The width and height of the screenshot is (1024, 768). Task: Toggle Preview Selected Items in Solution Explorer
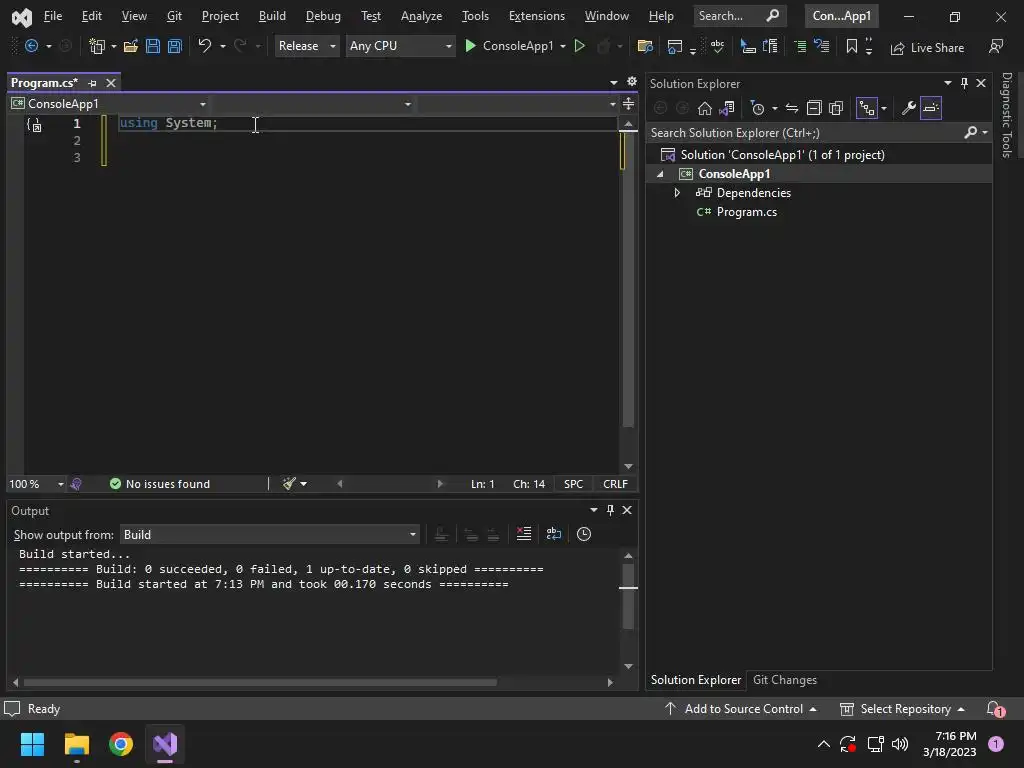(x=931, y=108)
